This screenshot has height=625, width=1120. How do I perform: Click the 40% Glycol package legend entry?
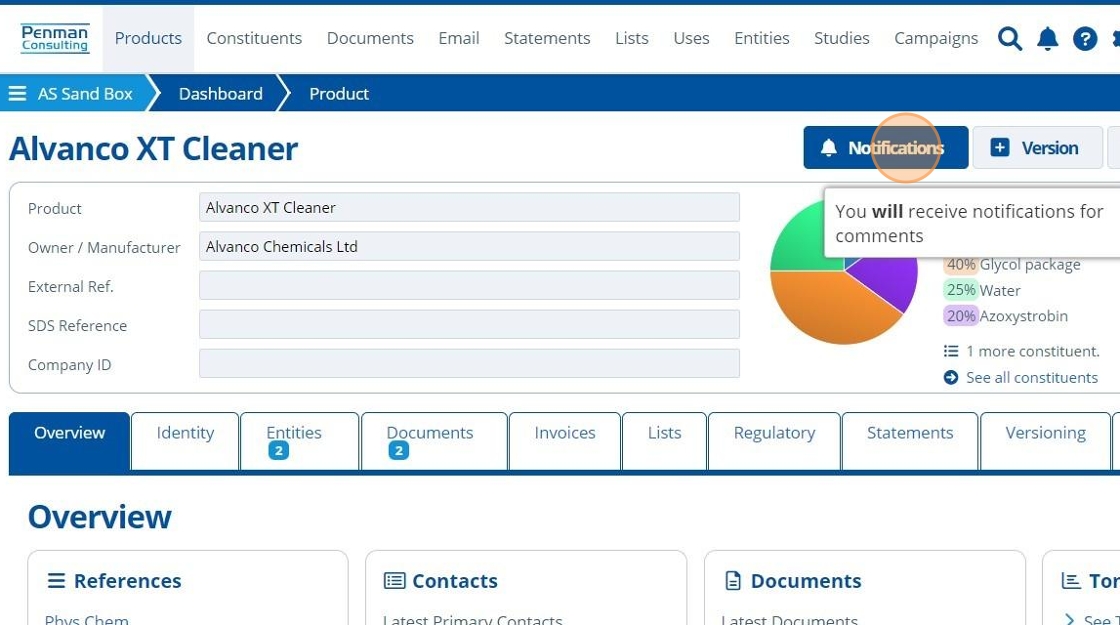click(x=1012, y=264)
